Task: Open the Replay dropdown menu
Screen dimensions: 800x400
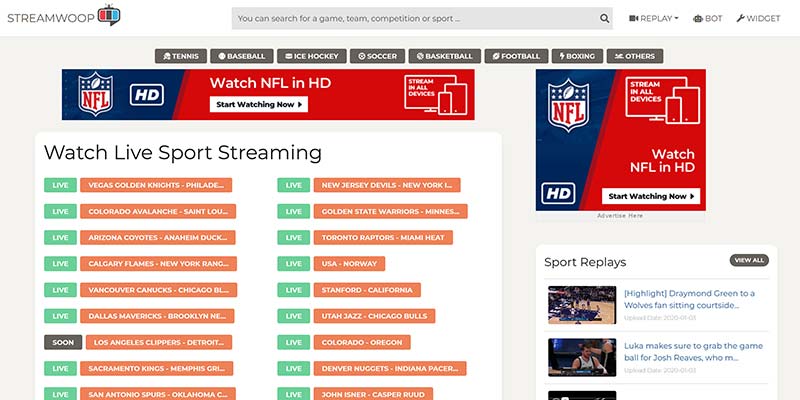Action: [x=654, y=18]
